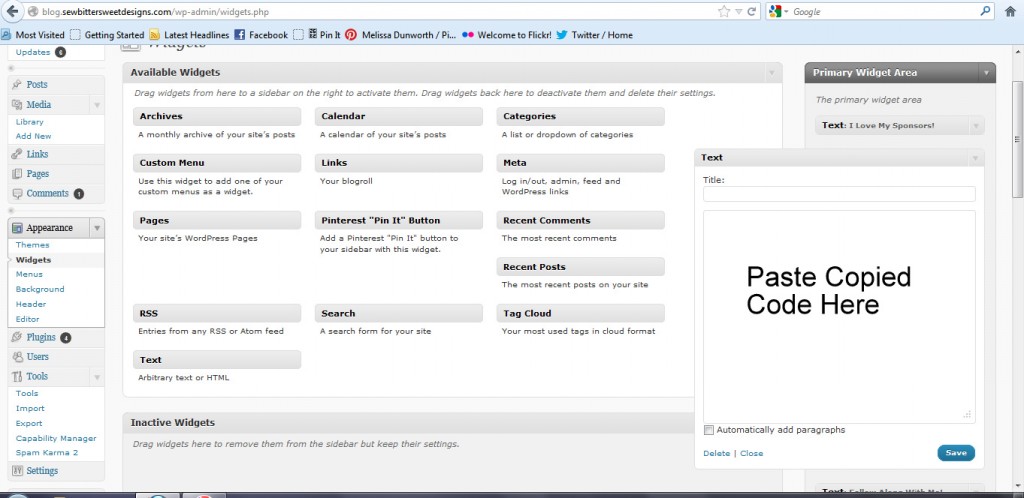Viewport: 1024px width, 498px height.
Task: Click the Users icon in admin menu
Action: (x=17, y=357)
